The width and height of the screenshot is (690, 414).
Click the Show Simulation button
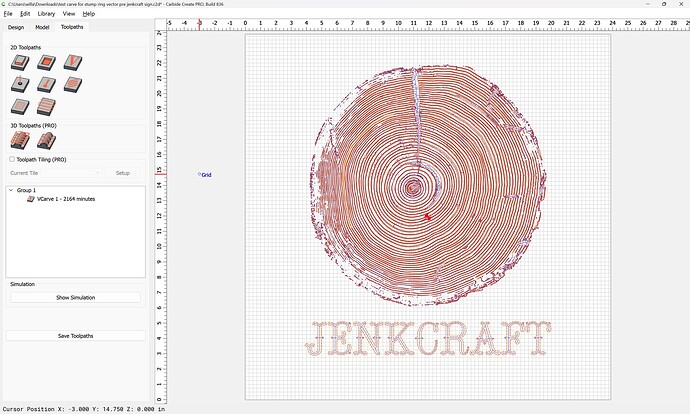point(75,298)
